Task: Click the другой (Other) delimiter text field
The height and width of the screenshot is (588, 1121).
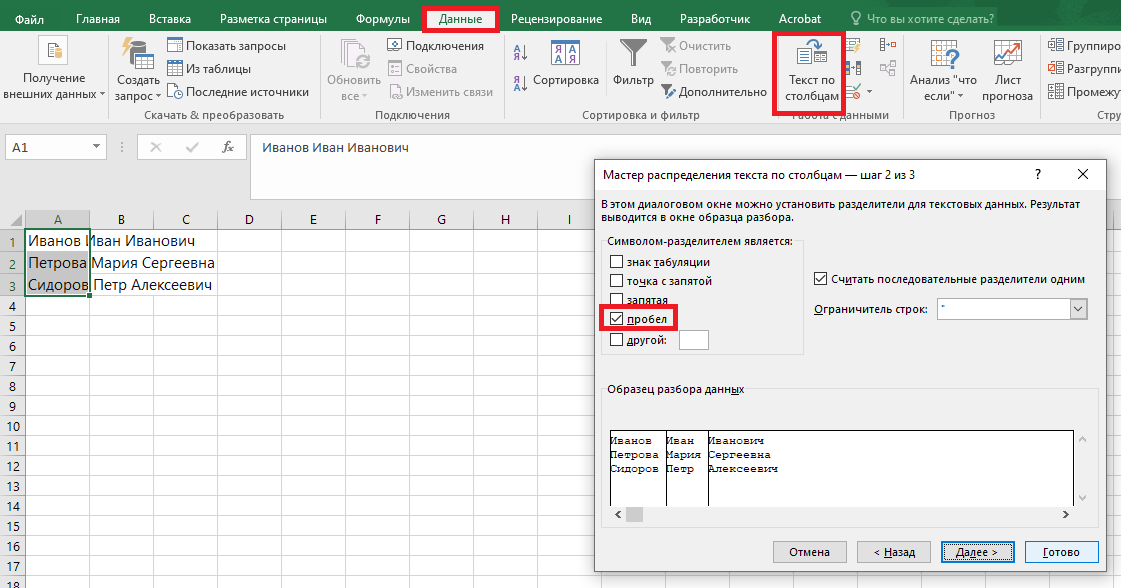Action: pos(693,340)
